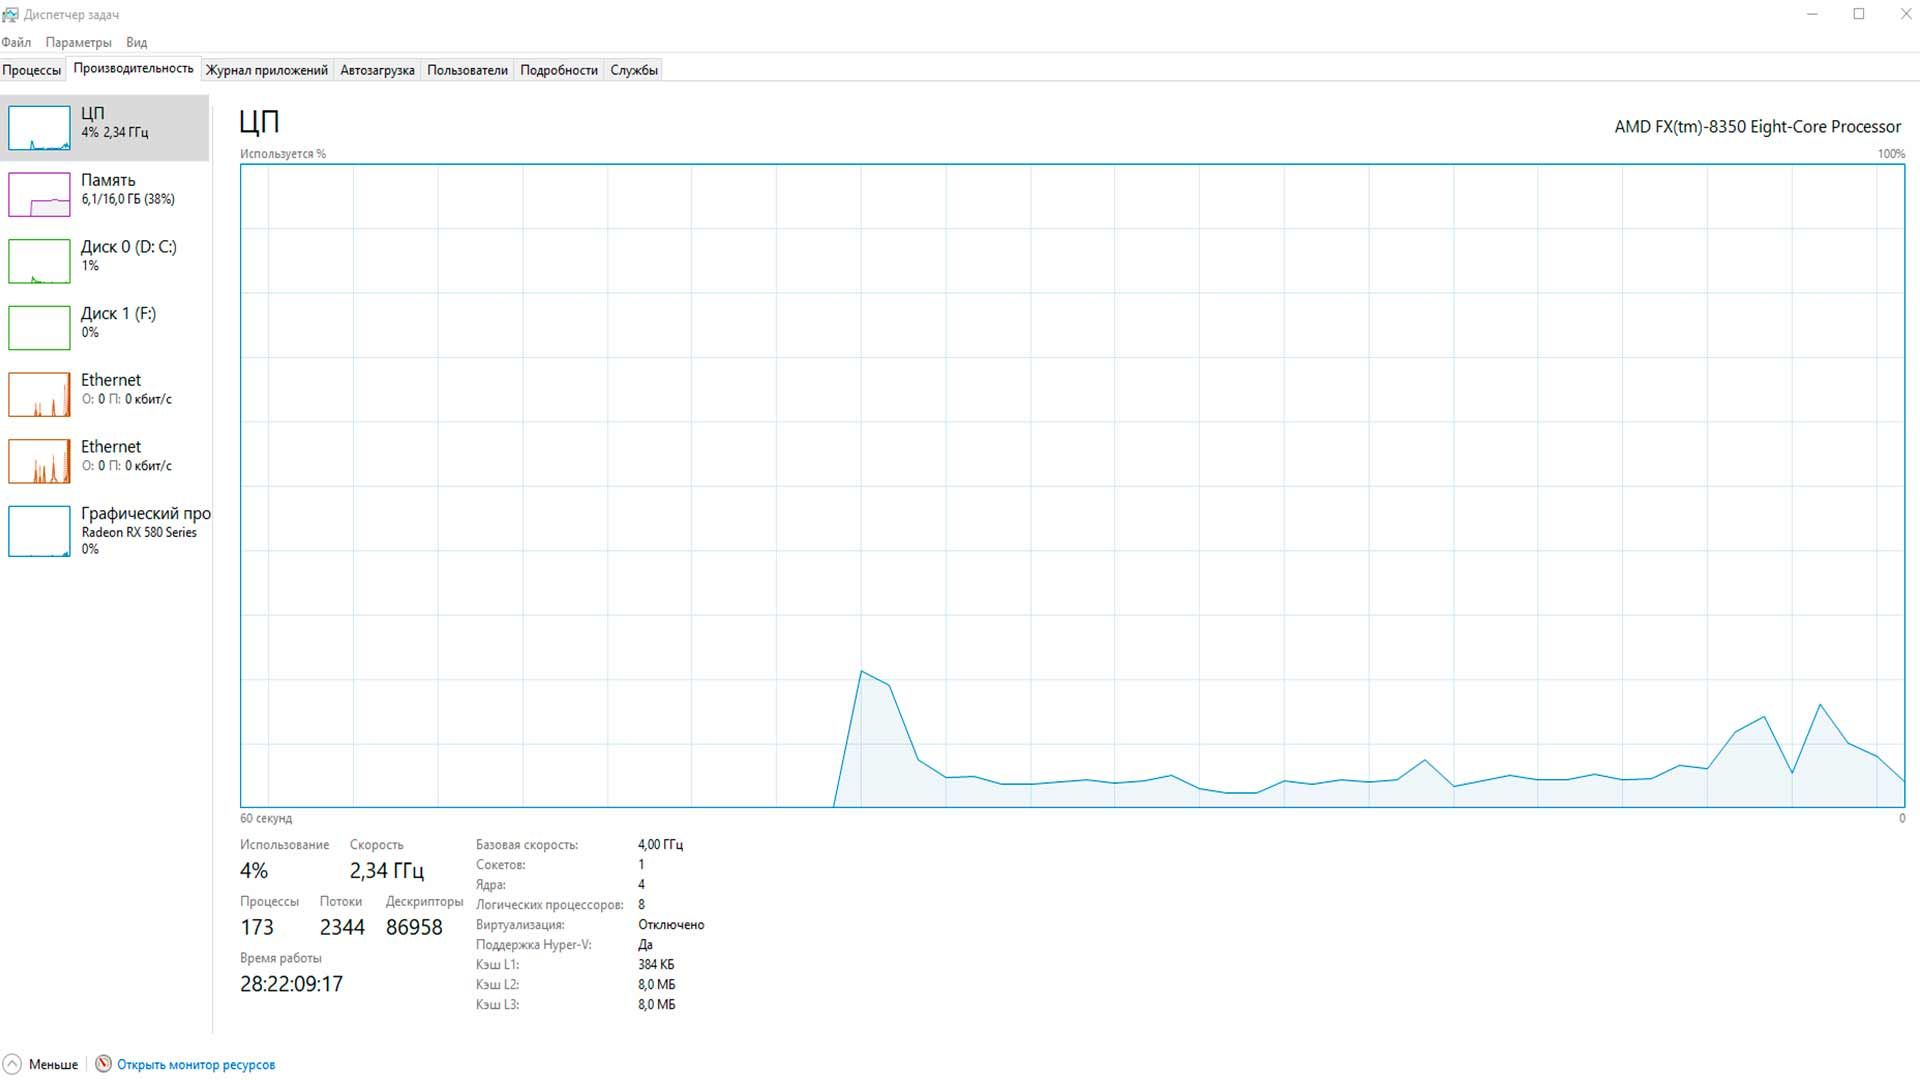
Task: Click the resource monitor icon at bottom
Action: click(103, 1064)
